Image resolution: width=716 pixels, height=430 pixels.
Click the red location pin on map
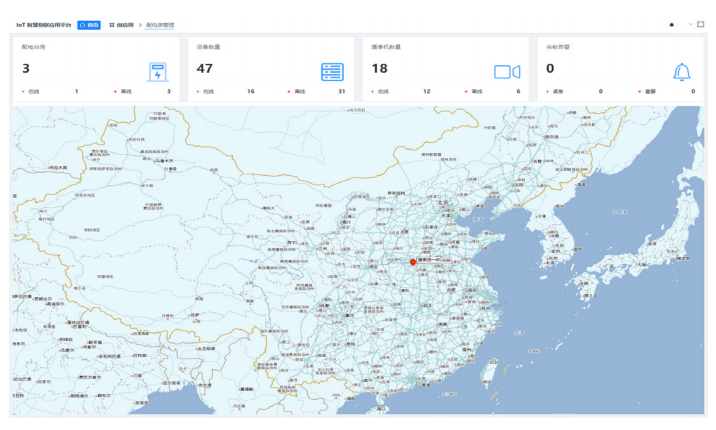(413, 262)
